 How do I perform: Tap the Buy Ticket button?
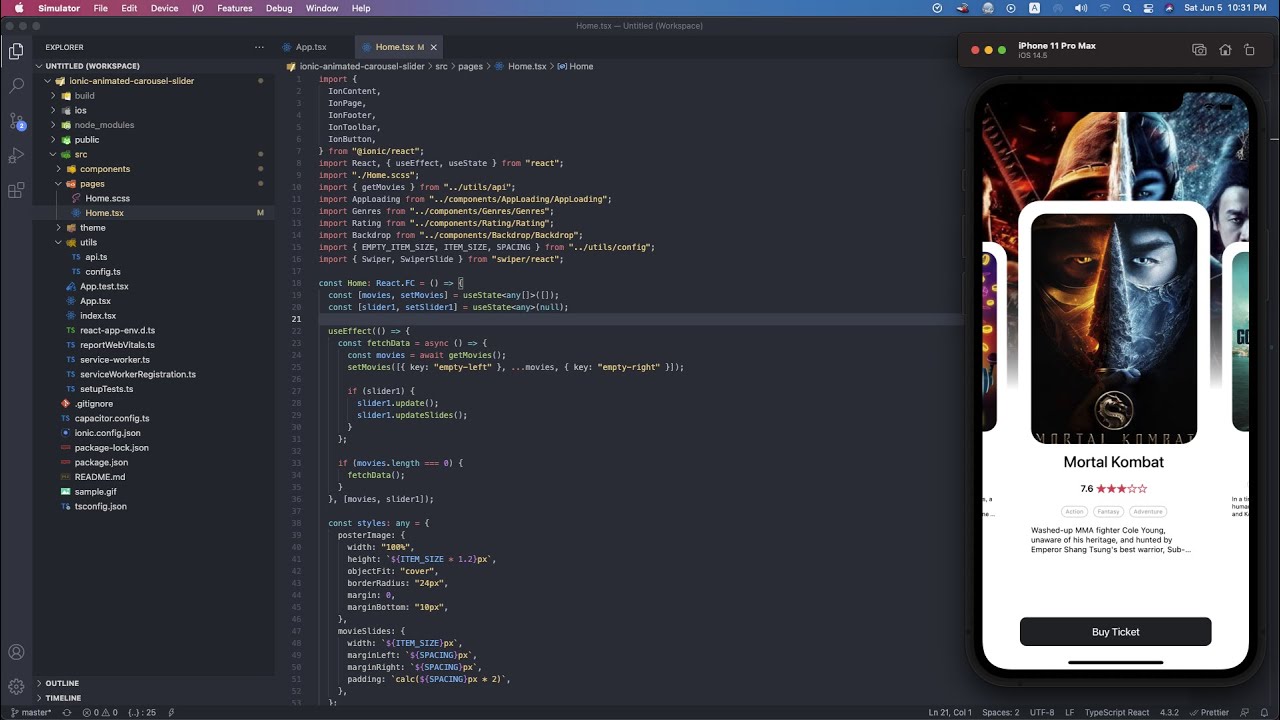(x=1115, y=632)
